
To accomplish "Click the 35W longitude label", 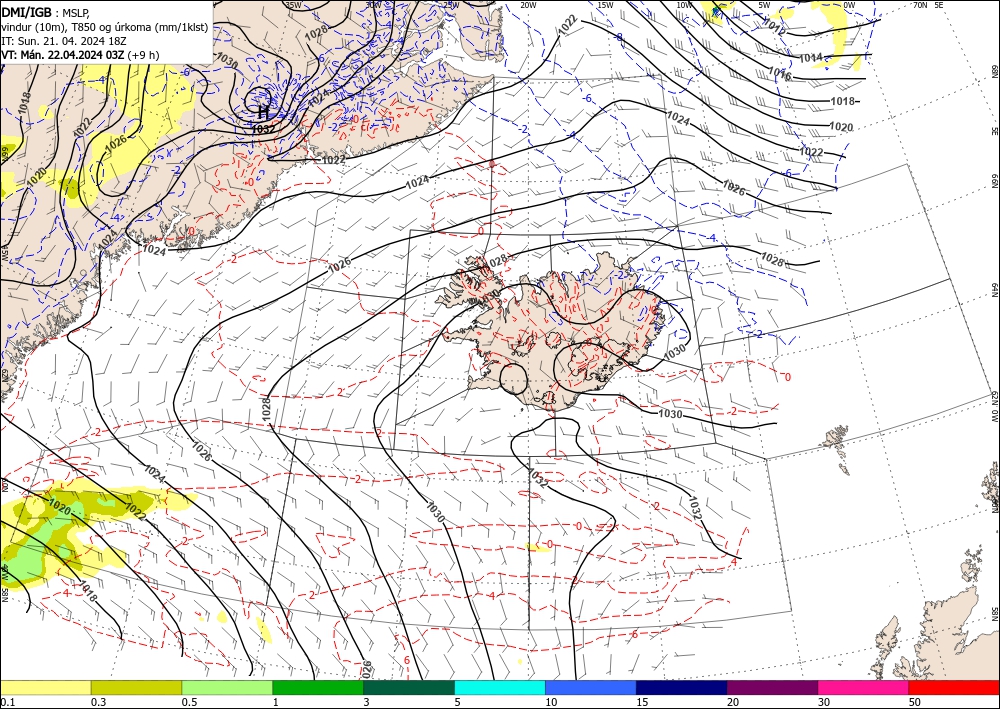I will tap(293, 5).
